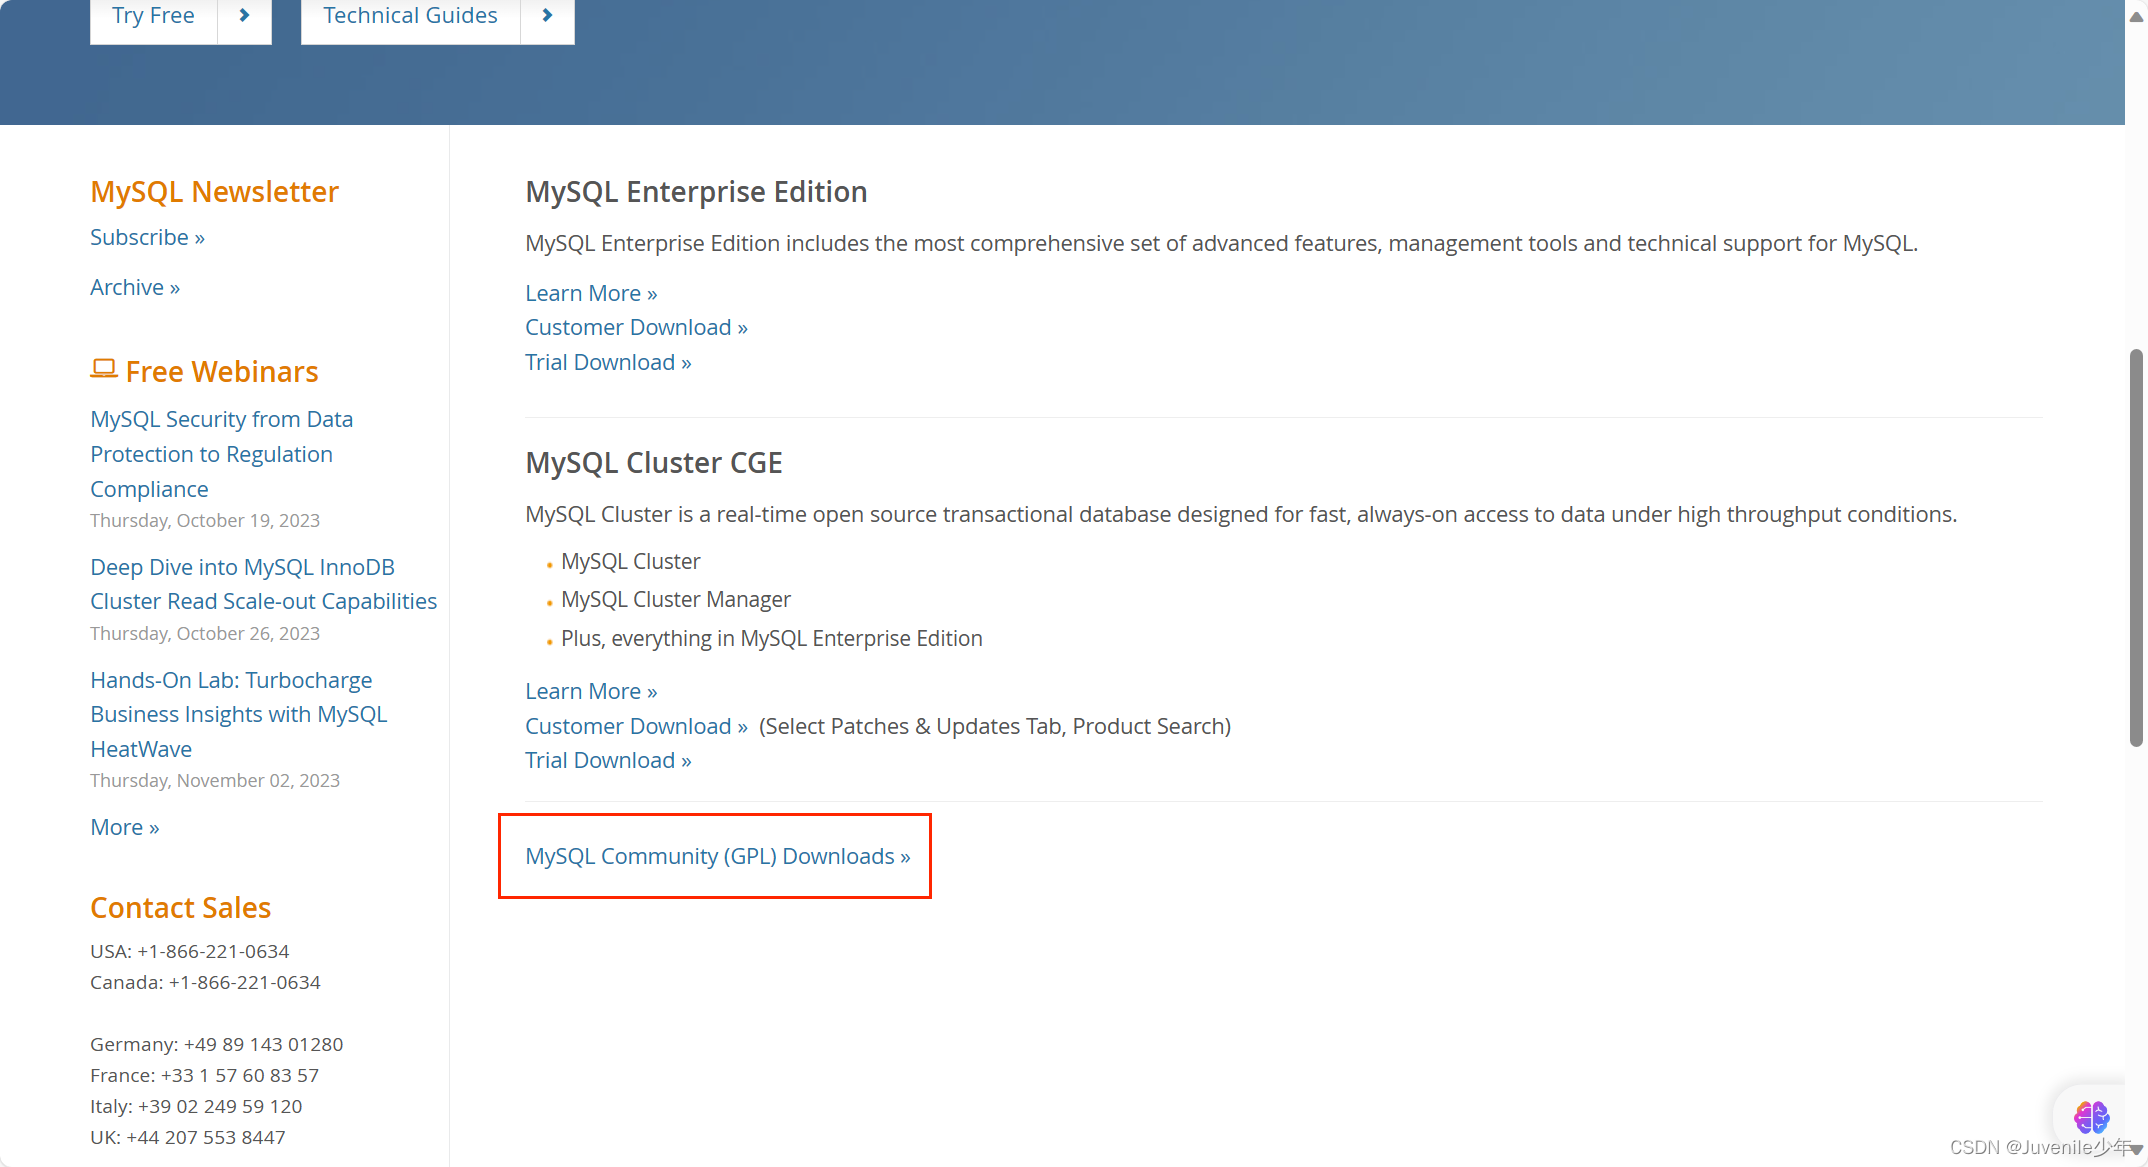
Task: Open Deep Dive into MySQL InnoDB Cluster webinar
Action: tap(263, 584)
